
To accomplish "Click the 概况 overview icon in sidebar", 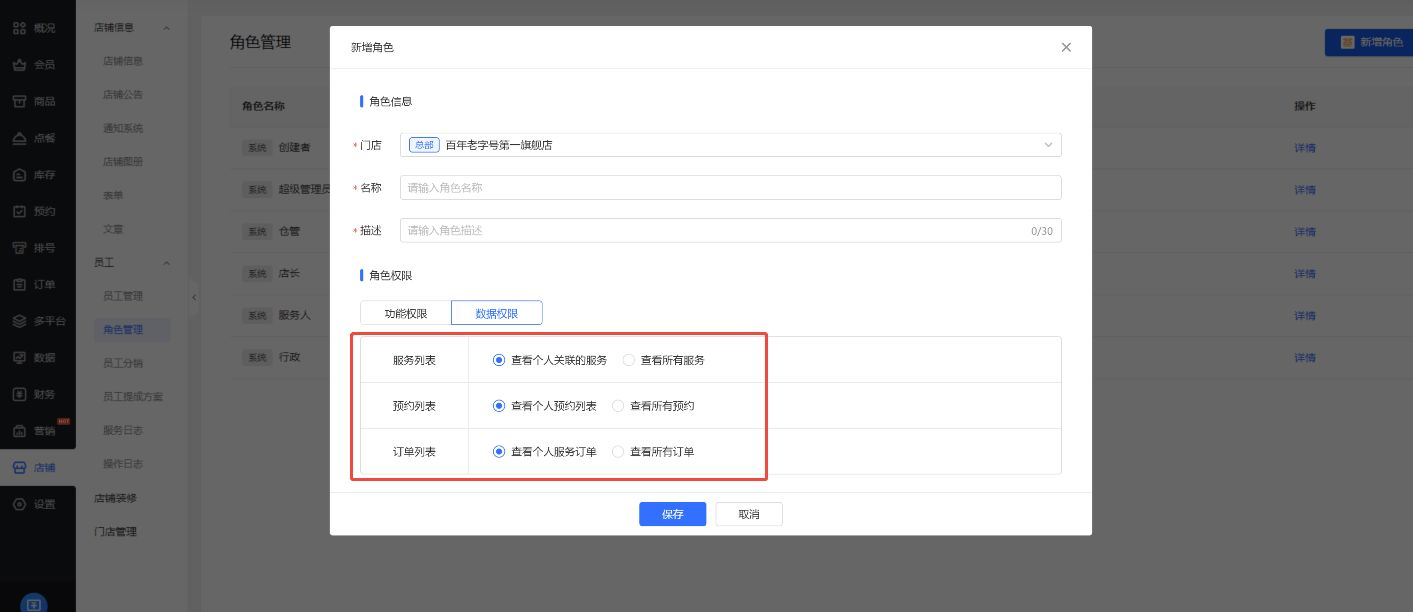I will pos(19,28).
